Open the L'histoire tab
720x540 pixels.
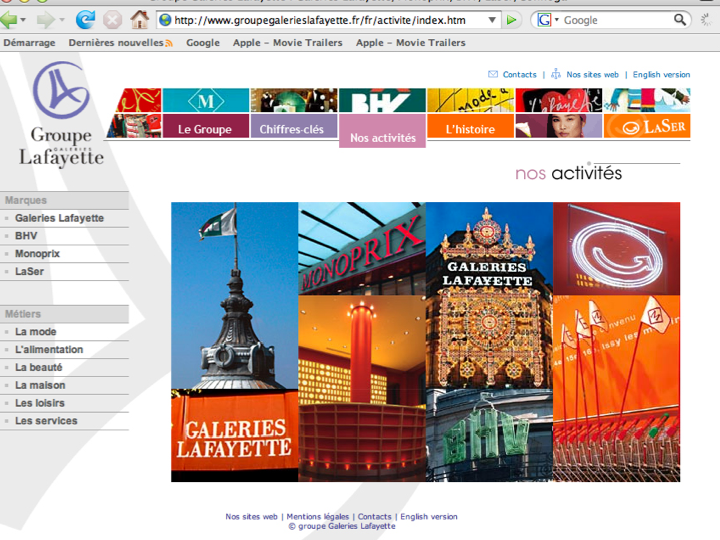[470, 126]
